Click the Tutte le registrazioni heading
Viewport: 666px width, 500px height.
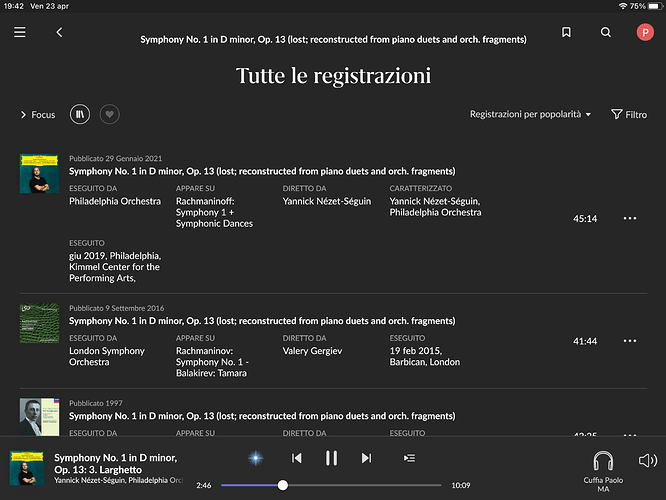pos(333,76)
